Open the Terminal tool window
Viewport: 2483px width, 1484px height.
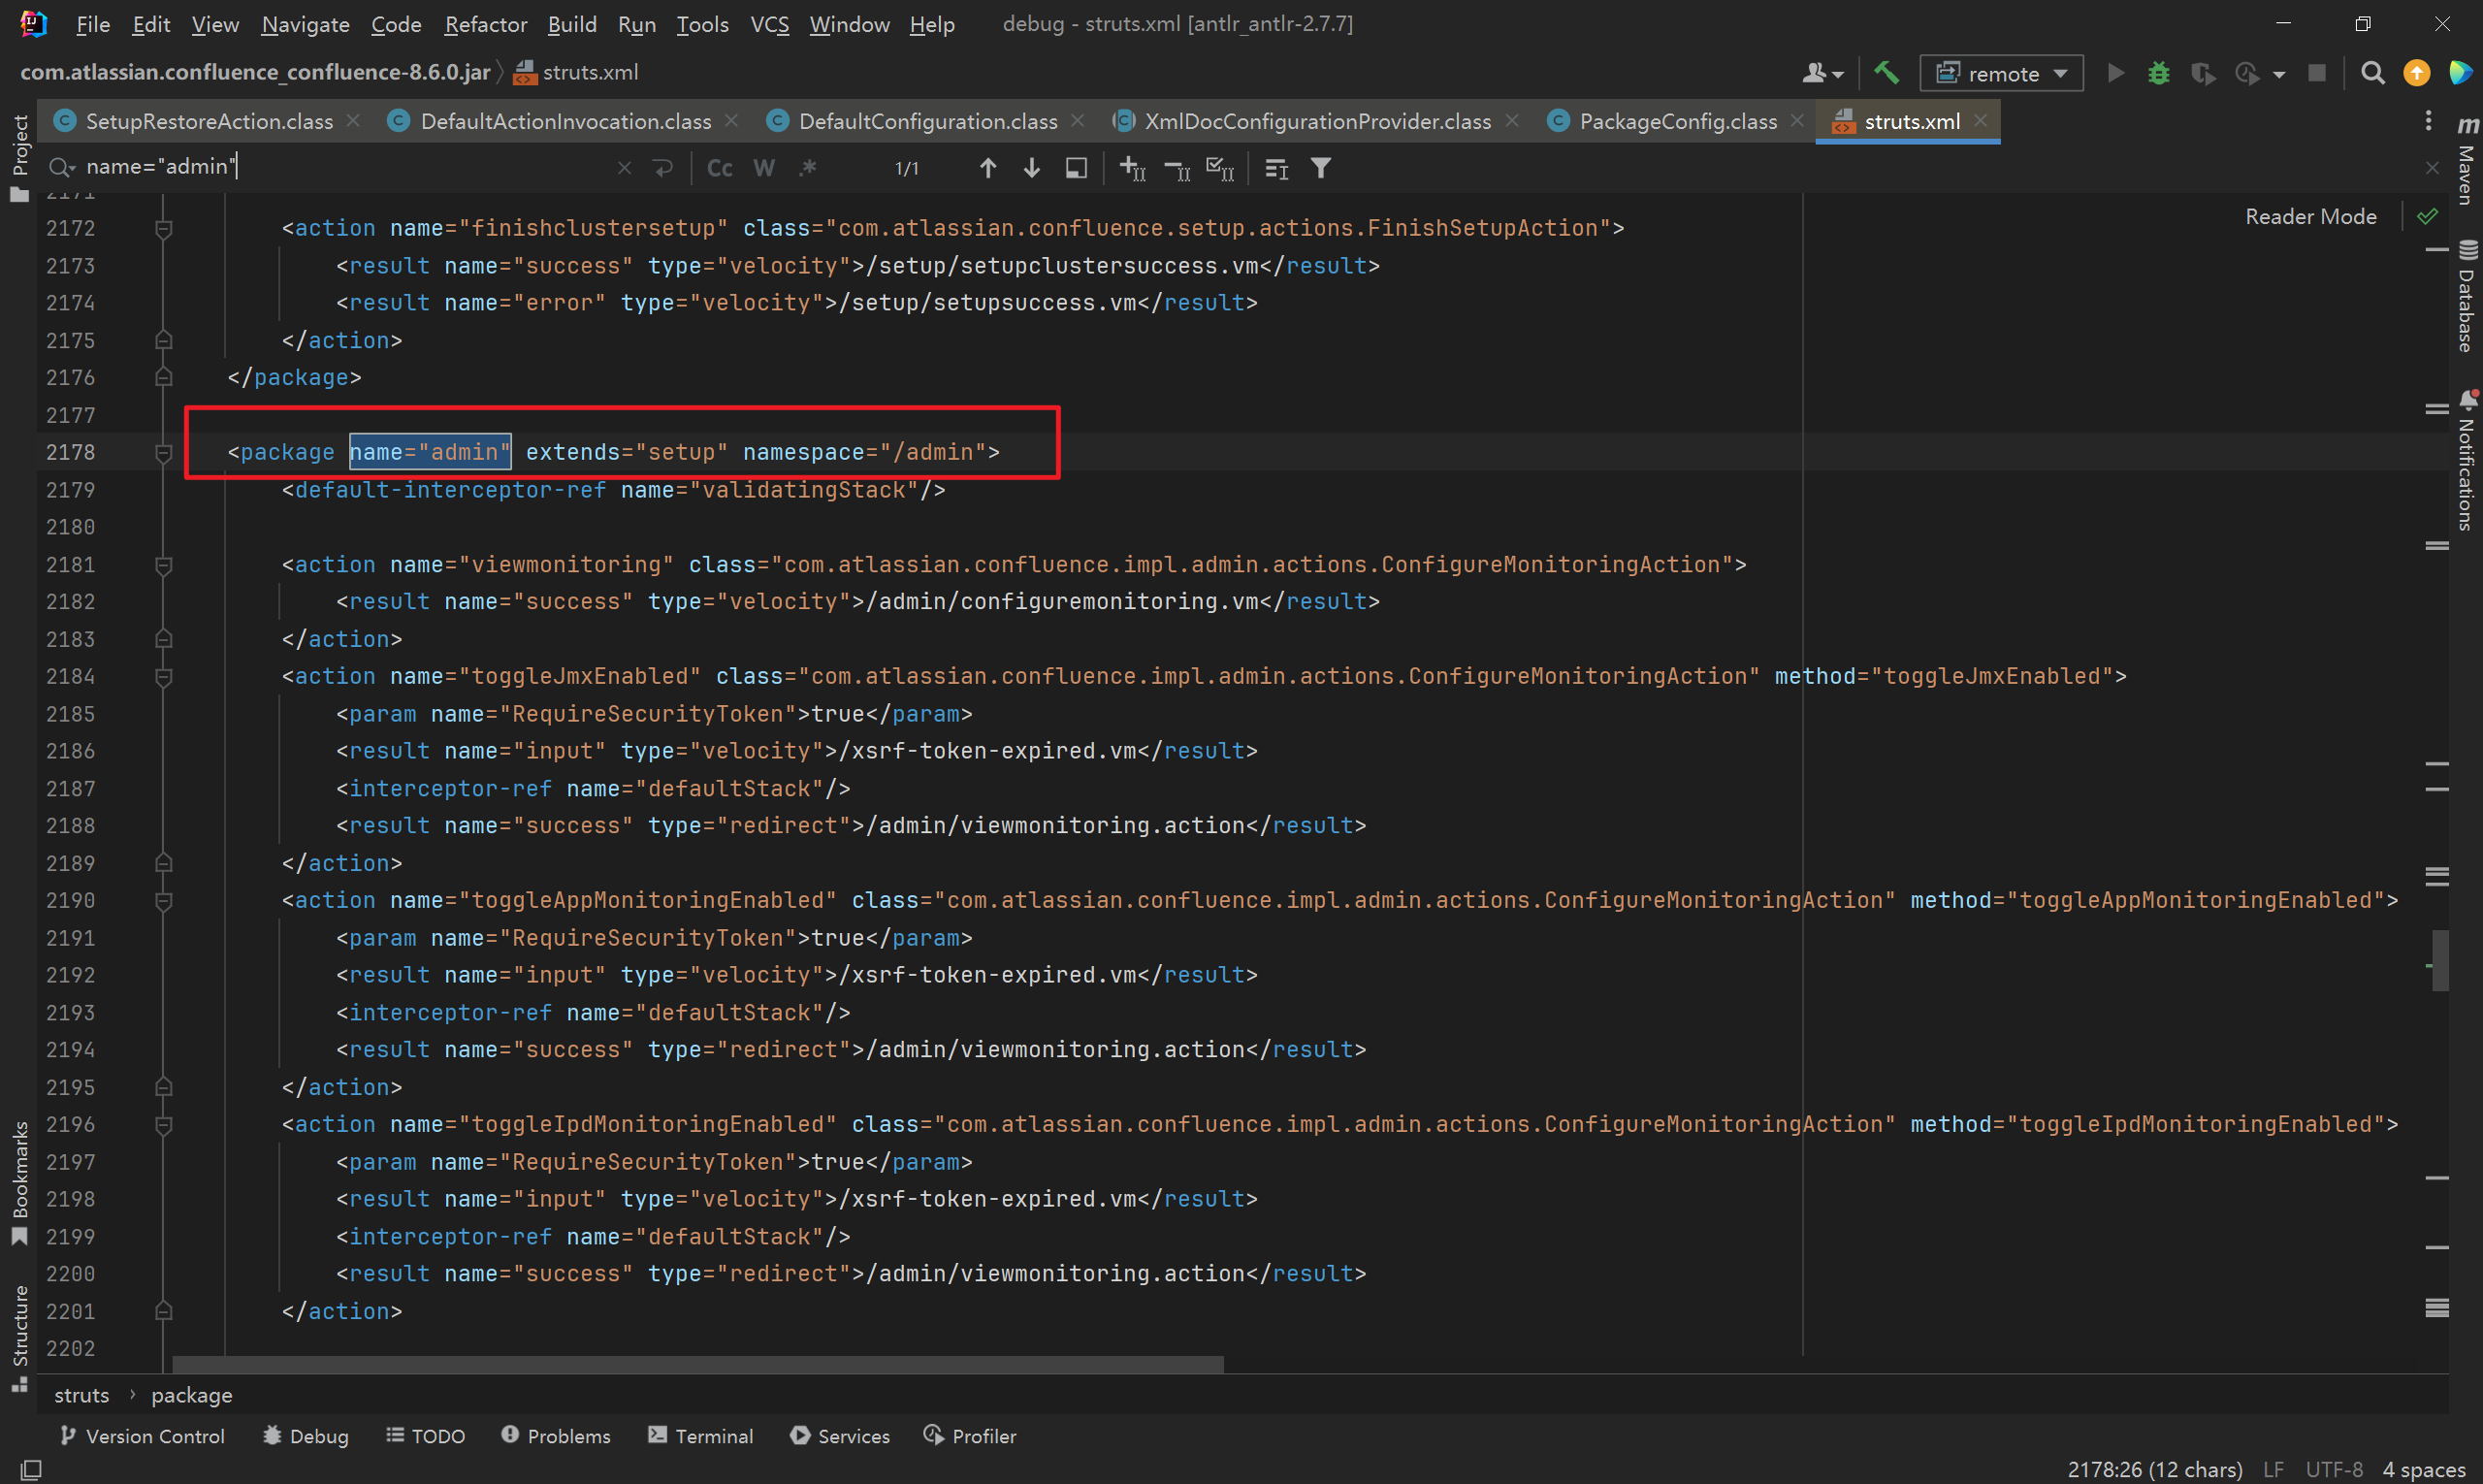click(701, 1436)
